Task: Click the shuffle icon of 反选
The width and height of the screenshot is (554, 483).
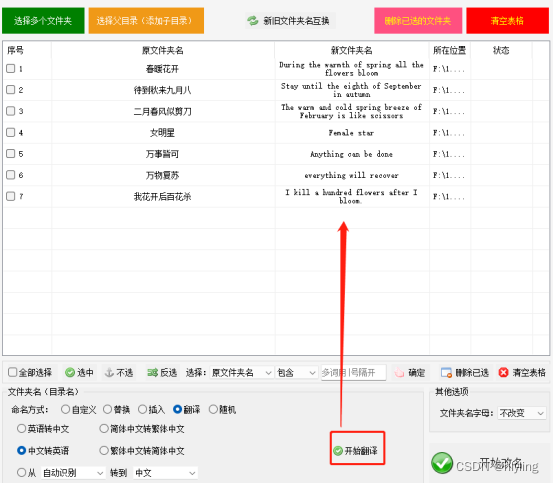Action: pyautogui.click(x=153, y=372)
